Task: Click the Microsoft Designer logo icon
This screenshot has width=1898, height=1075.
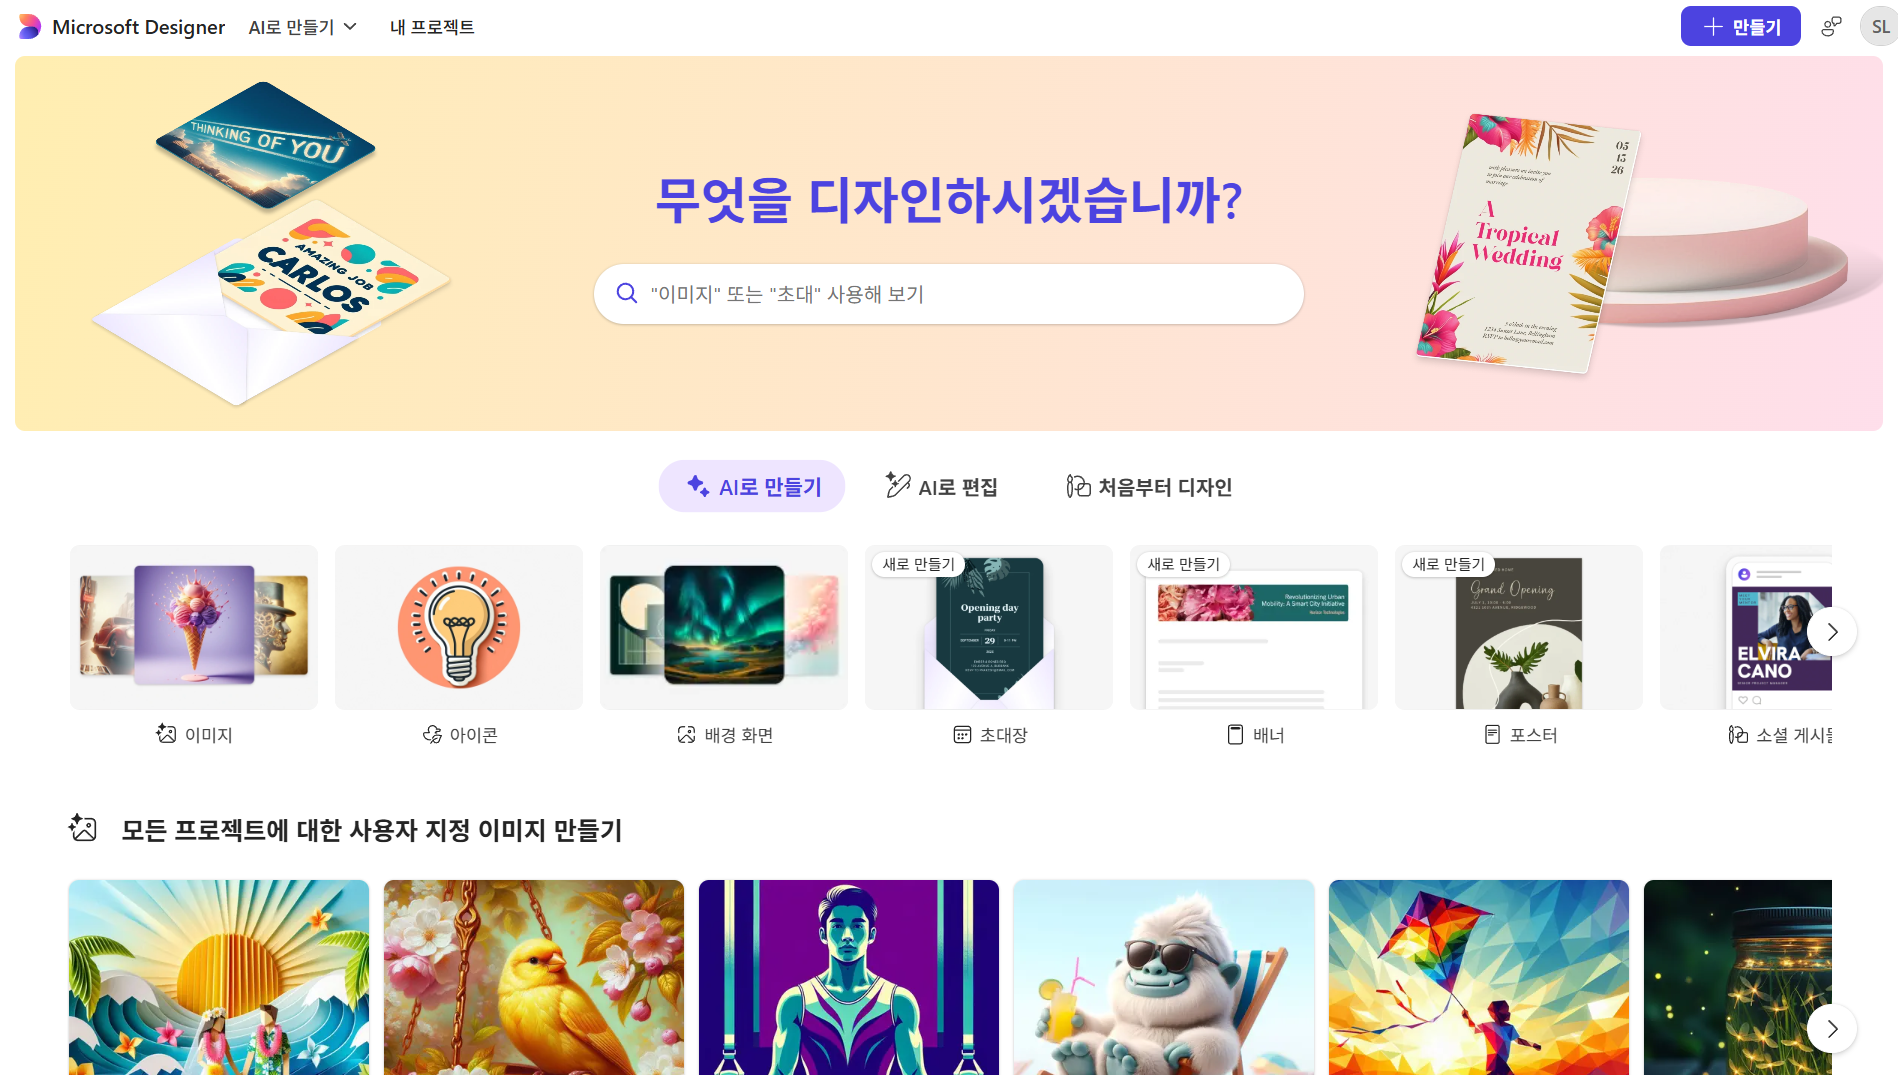Action: tap(30, 27)
